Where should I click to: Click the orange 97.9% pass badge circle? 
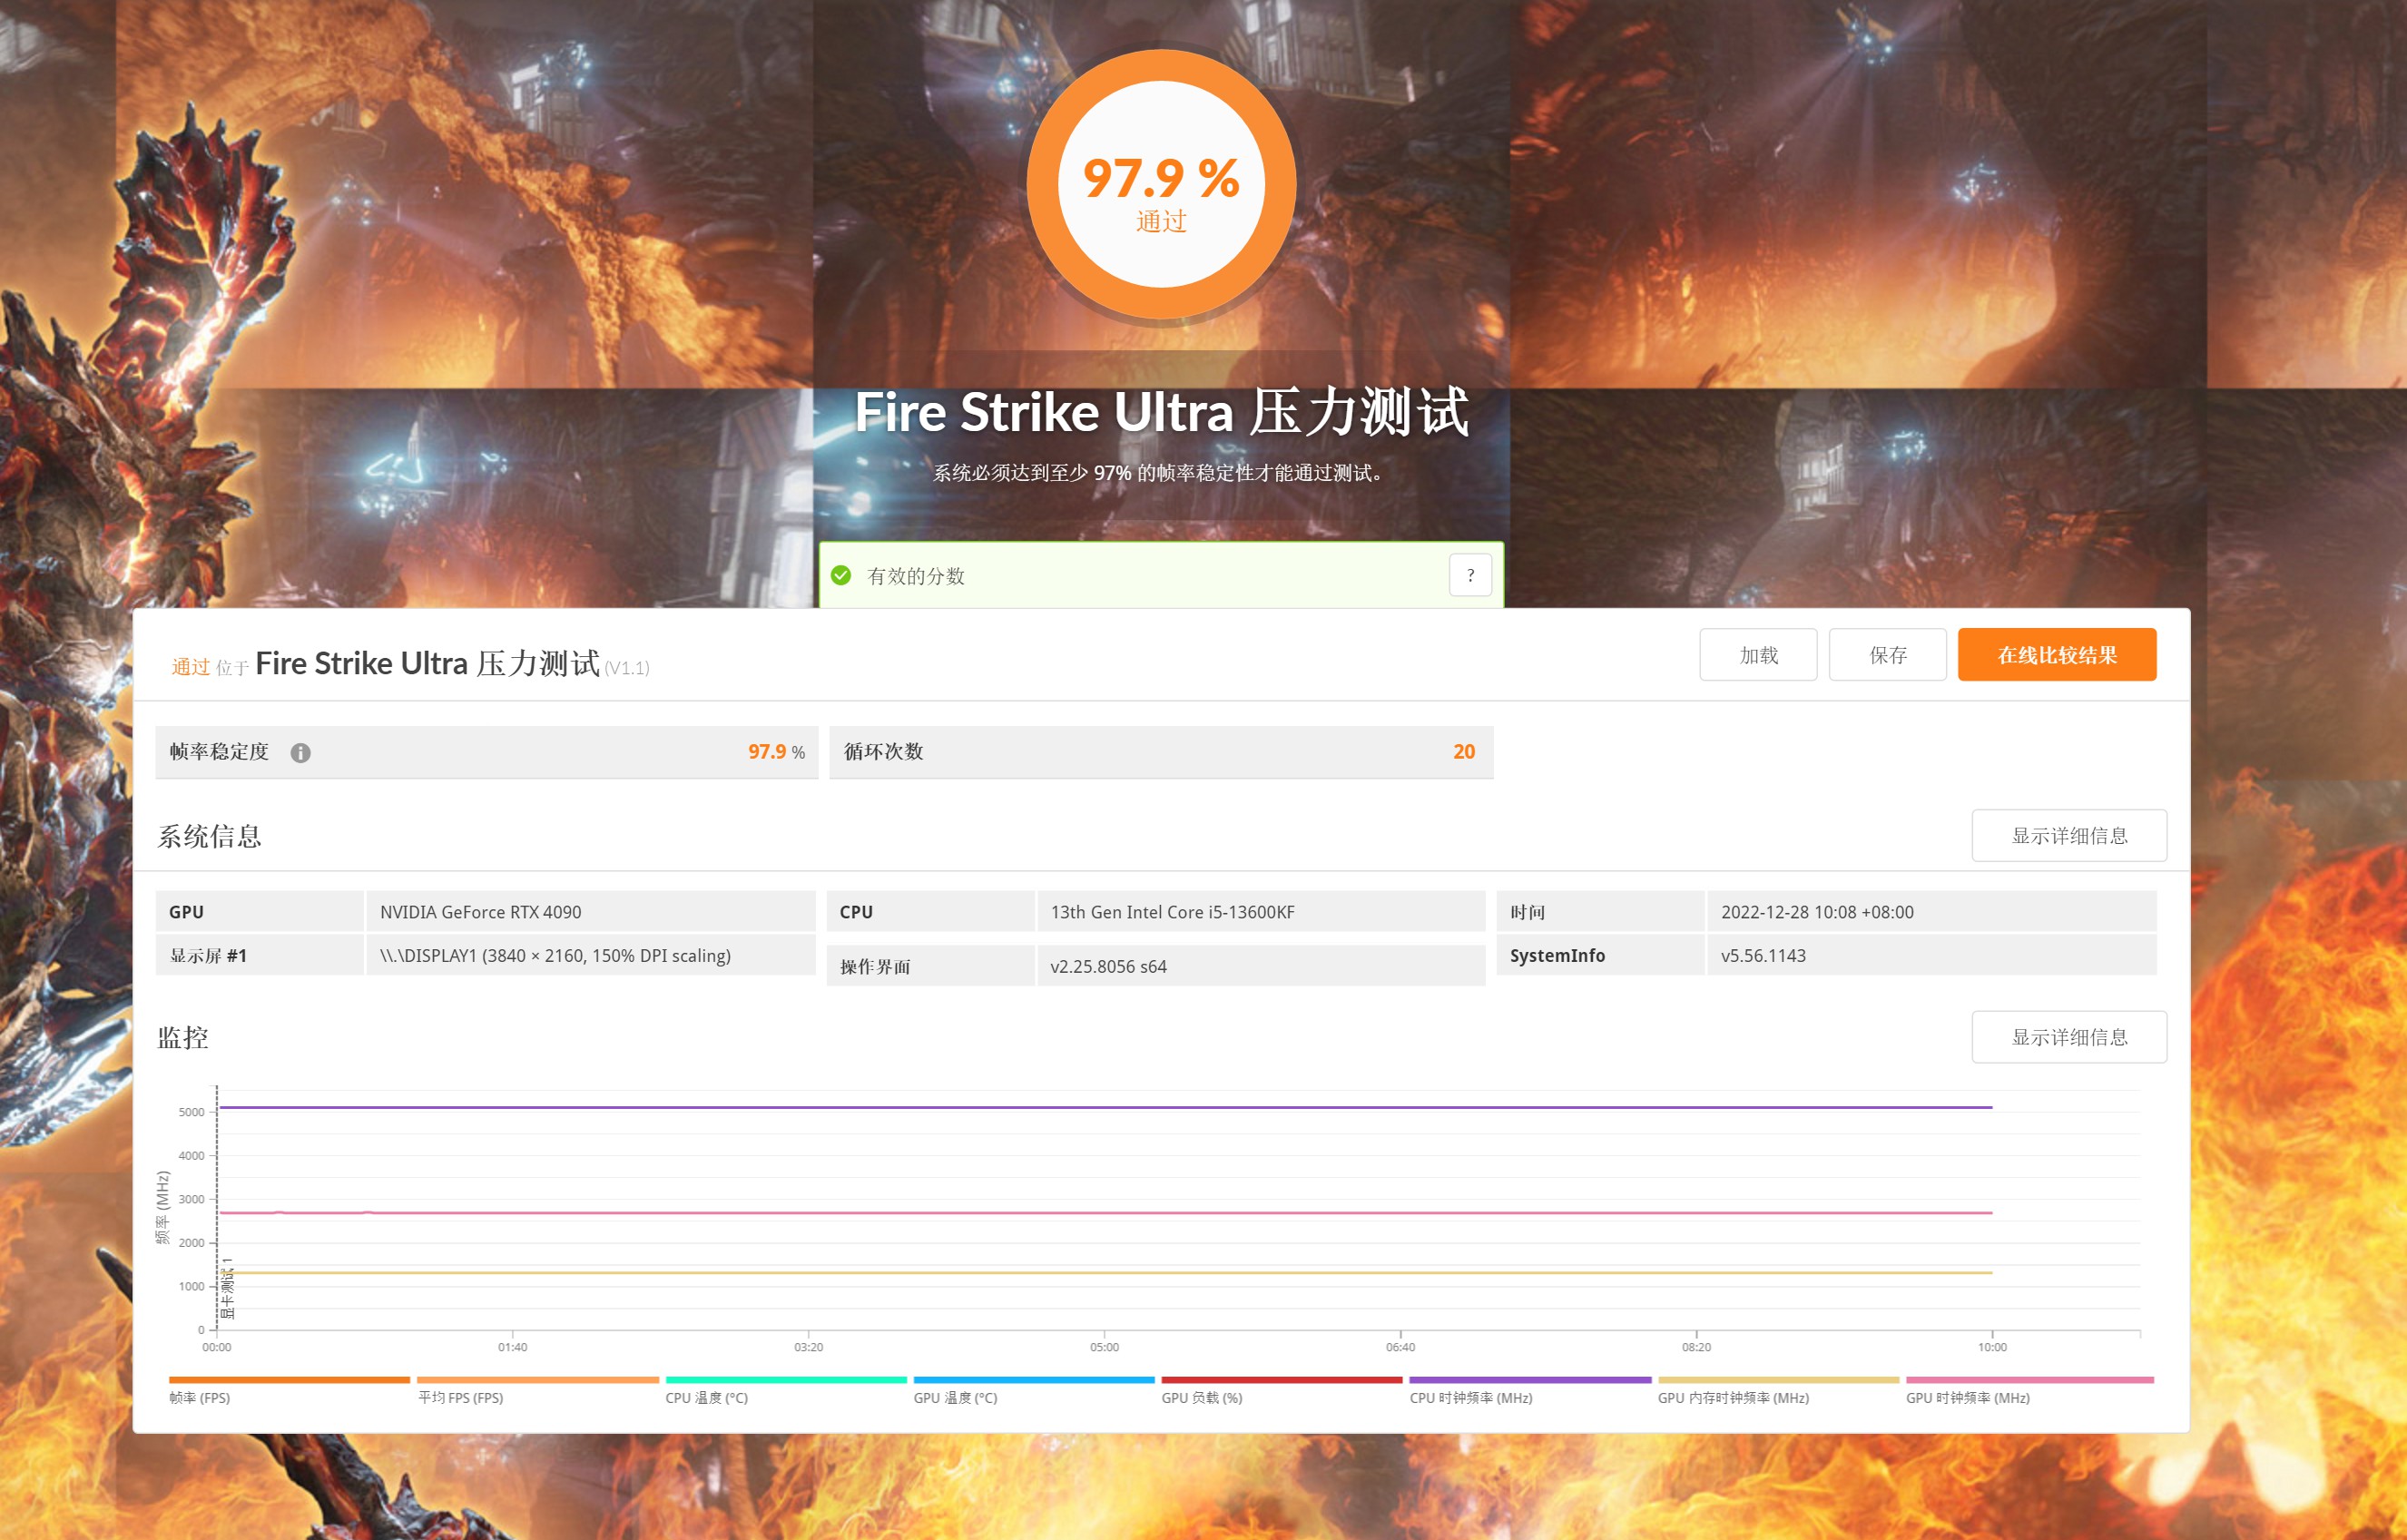(1160, 182)
